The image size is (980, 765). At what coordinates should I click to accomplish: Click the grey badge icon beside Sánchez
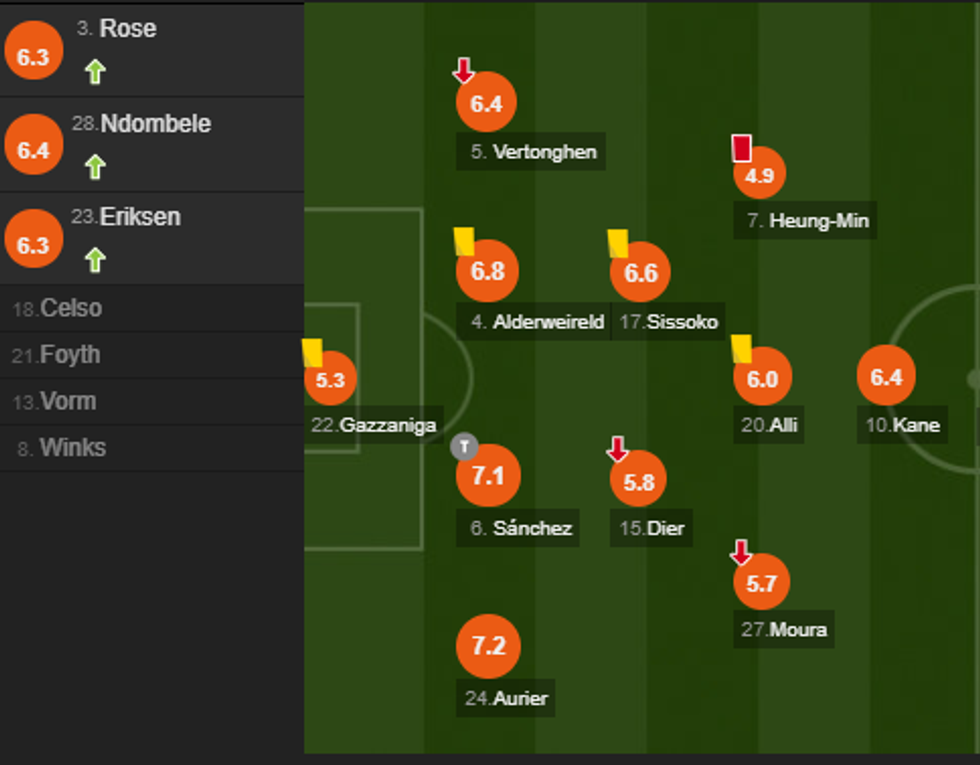(464, 446)
